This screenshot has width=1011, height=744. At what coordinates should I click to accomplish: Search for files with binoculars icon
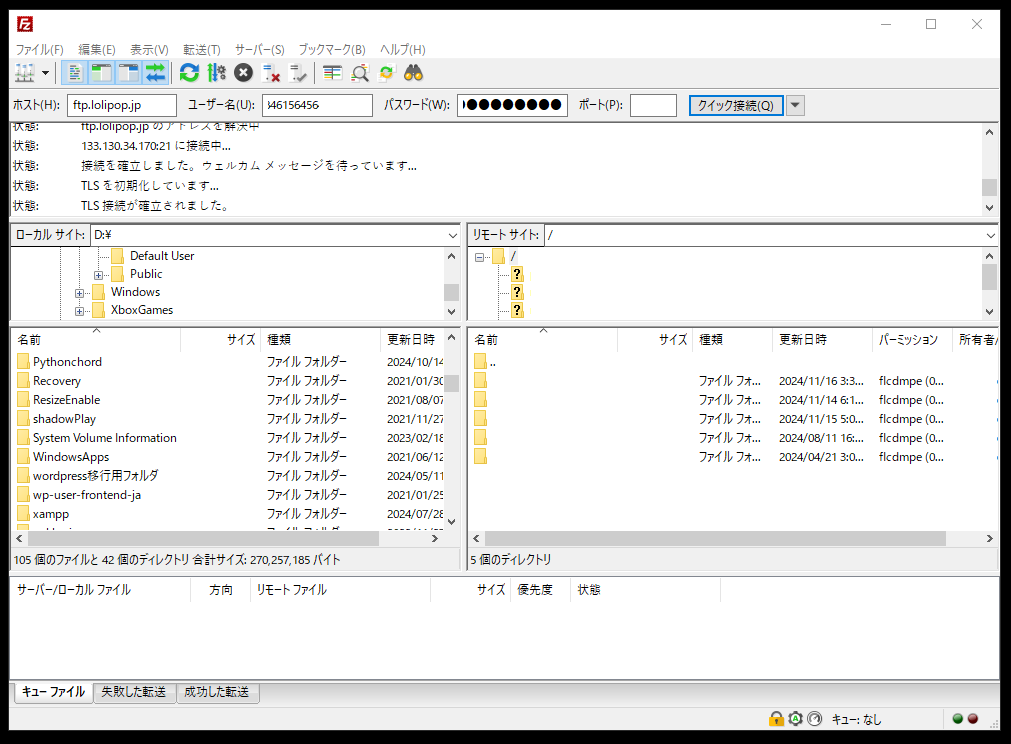point(414,73)
